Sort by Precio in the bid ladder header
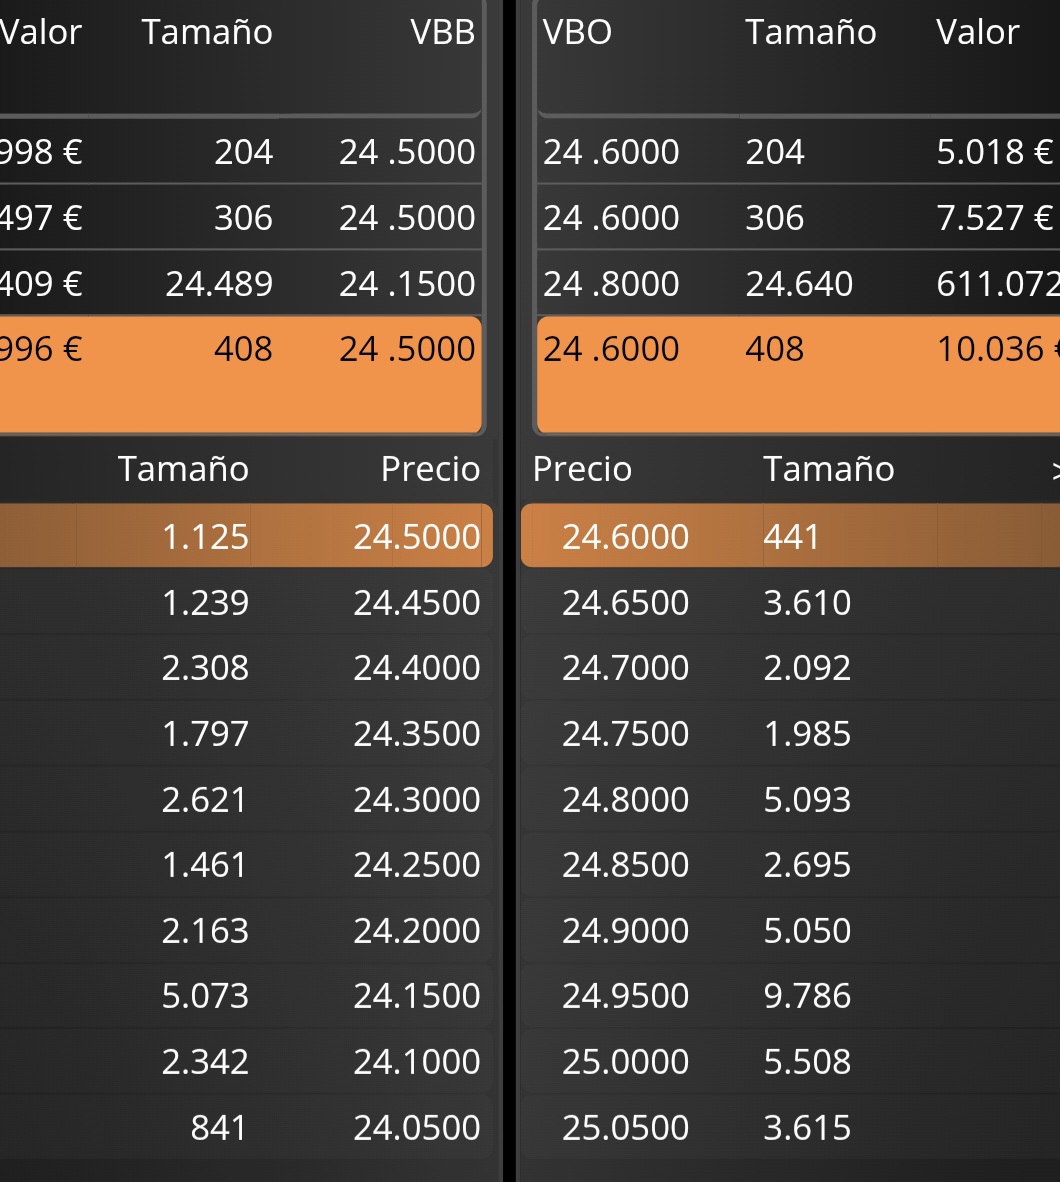The height and width of the screenshot is (1182, 1060). tap(430, 469)
